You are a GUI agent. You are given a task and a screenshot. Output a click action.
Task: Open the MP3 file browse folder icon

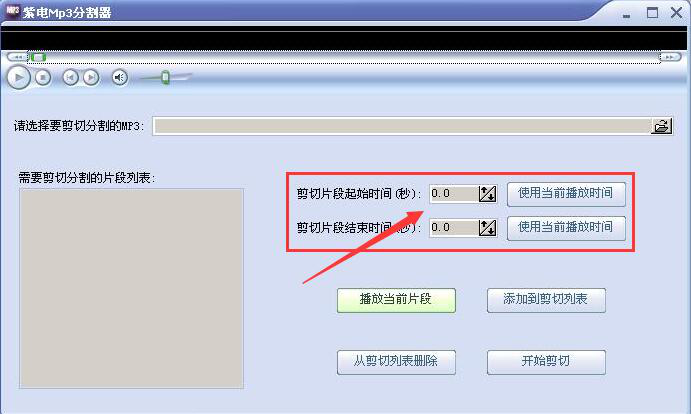(661, 126)
